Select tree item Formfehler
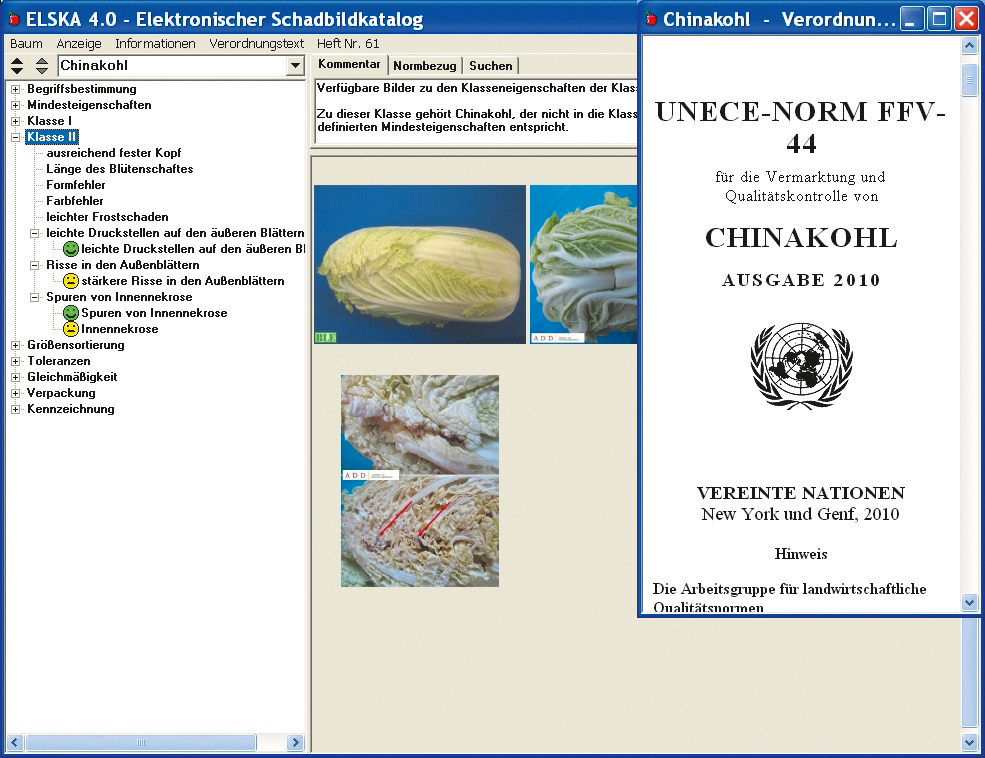985x758 pixels. (75, 185)
